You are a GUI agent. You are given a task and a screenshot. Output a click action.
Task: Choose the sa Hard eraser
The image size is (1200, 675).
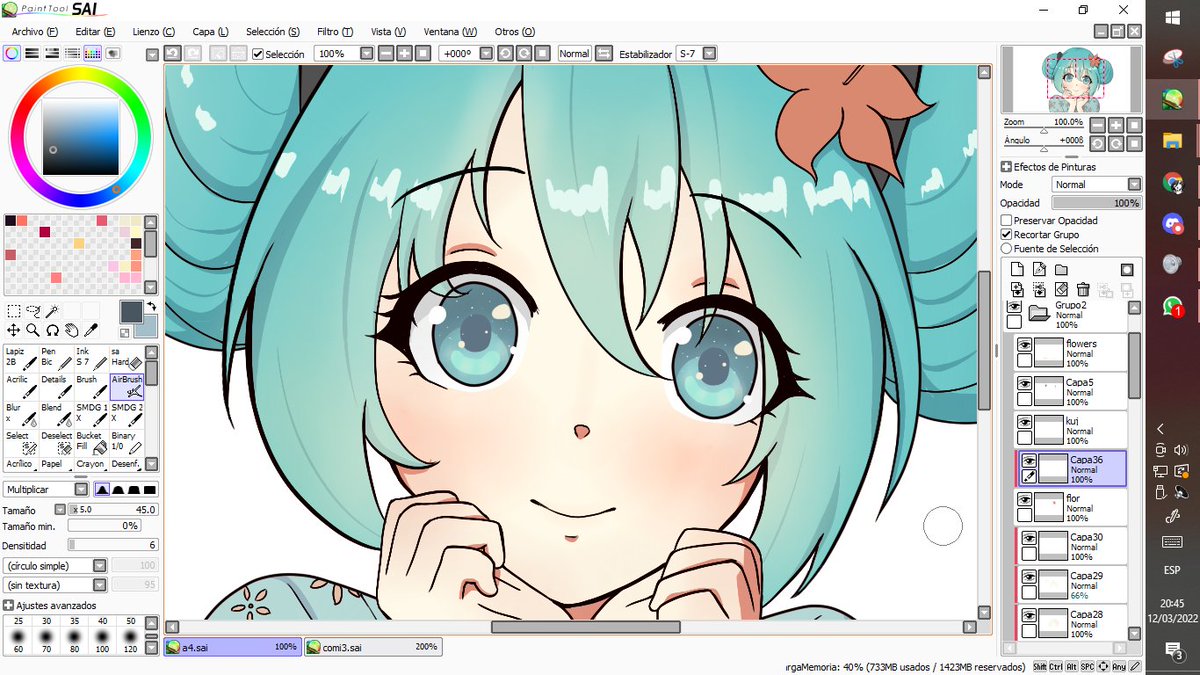[x=126, y=359]
